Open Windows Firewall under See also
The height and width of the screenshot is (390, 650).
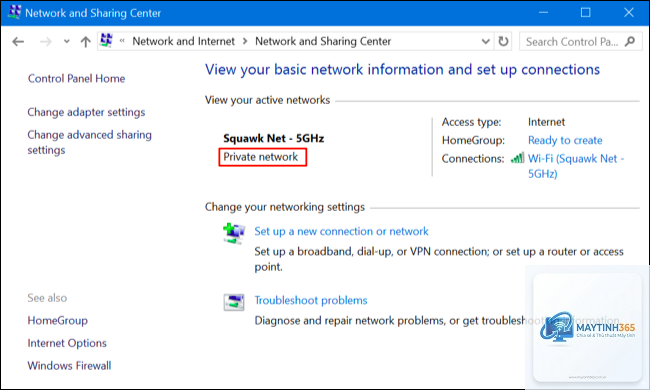69,366
